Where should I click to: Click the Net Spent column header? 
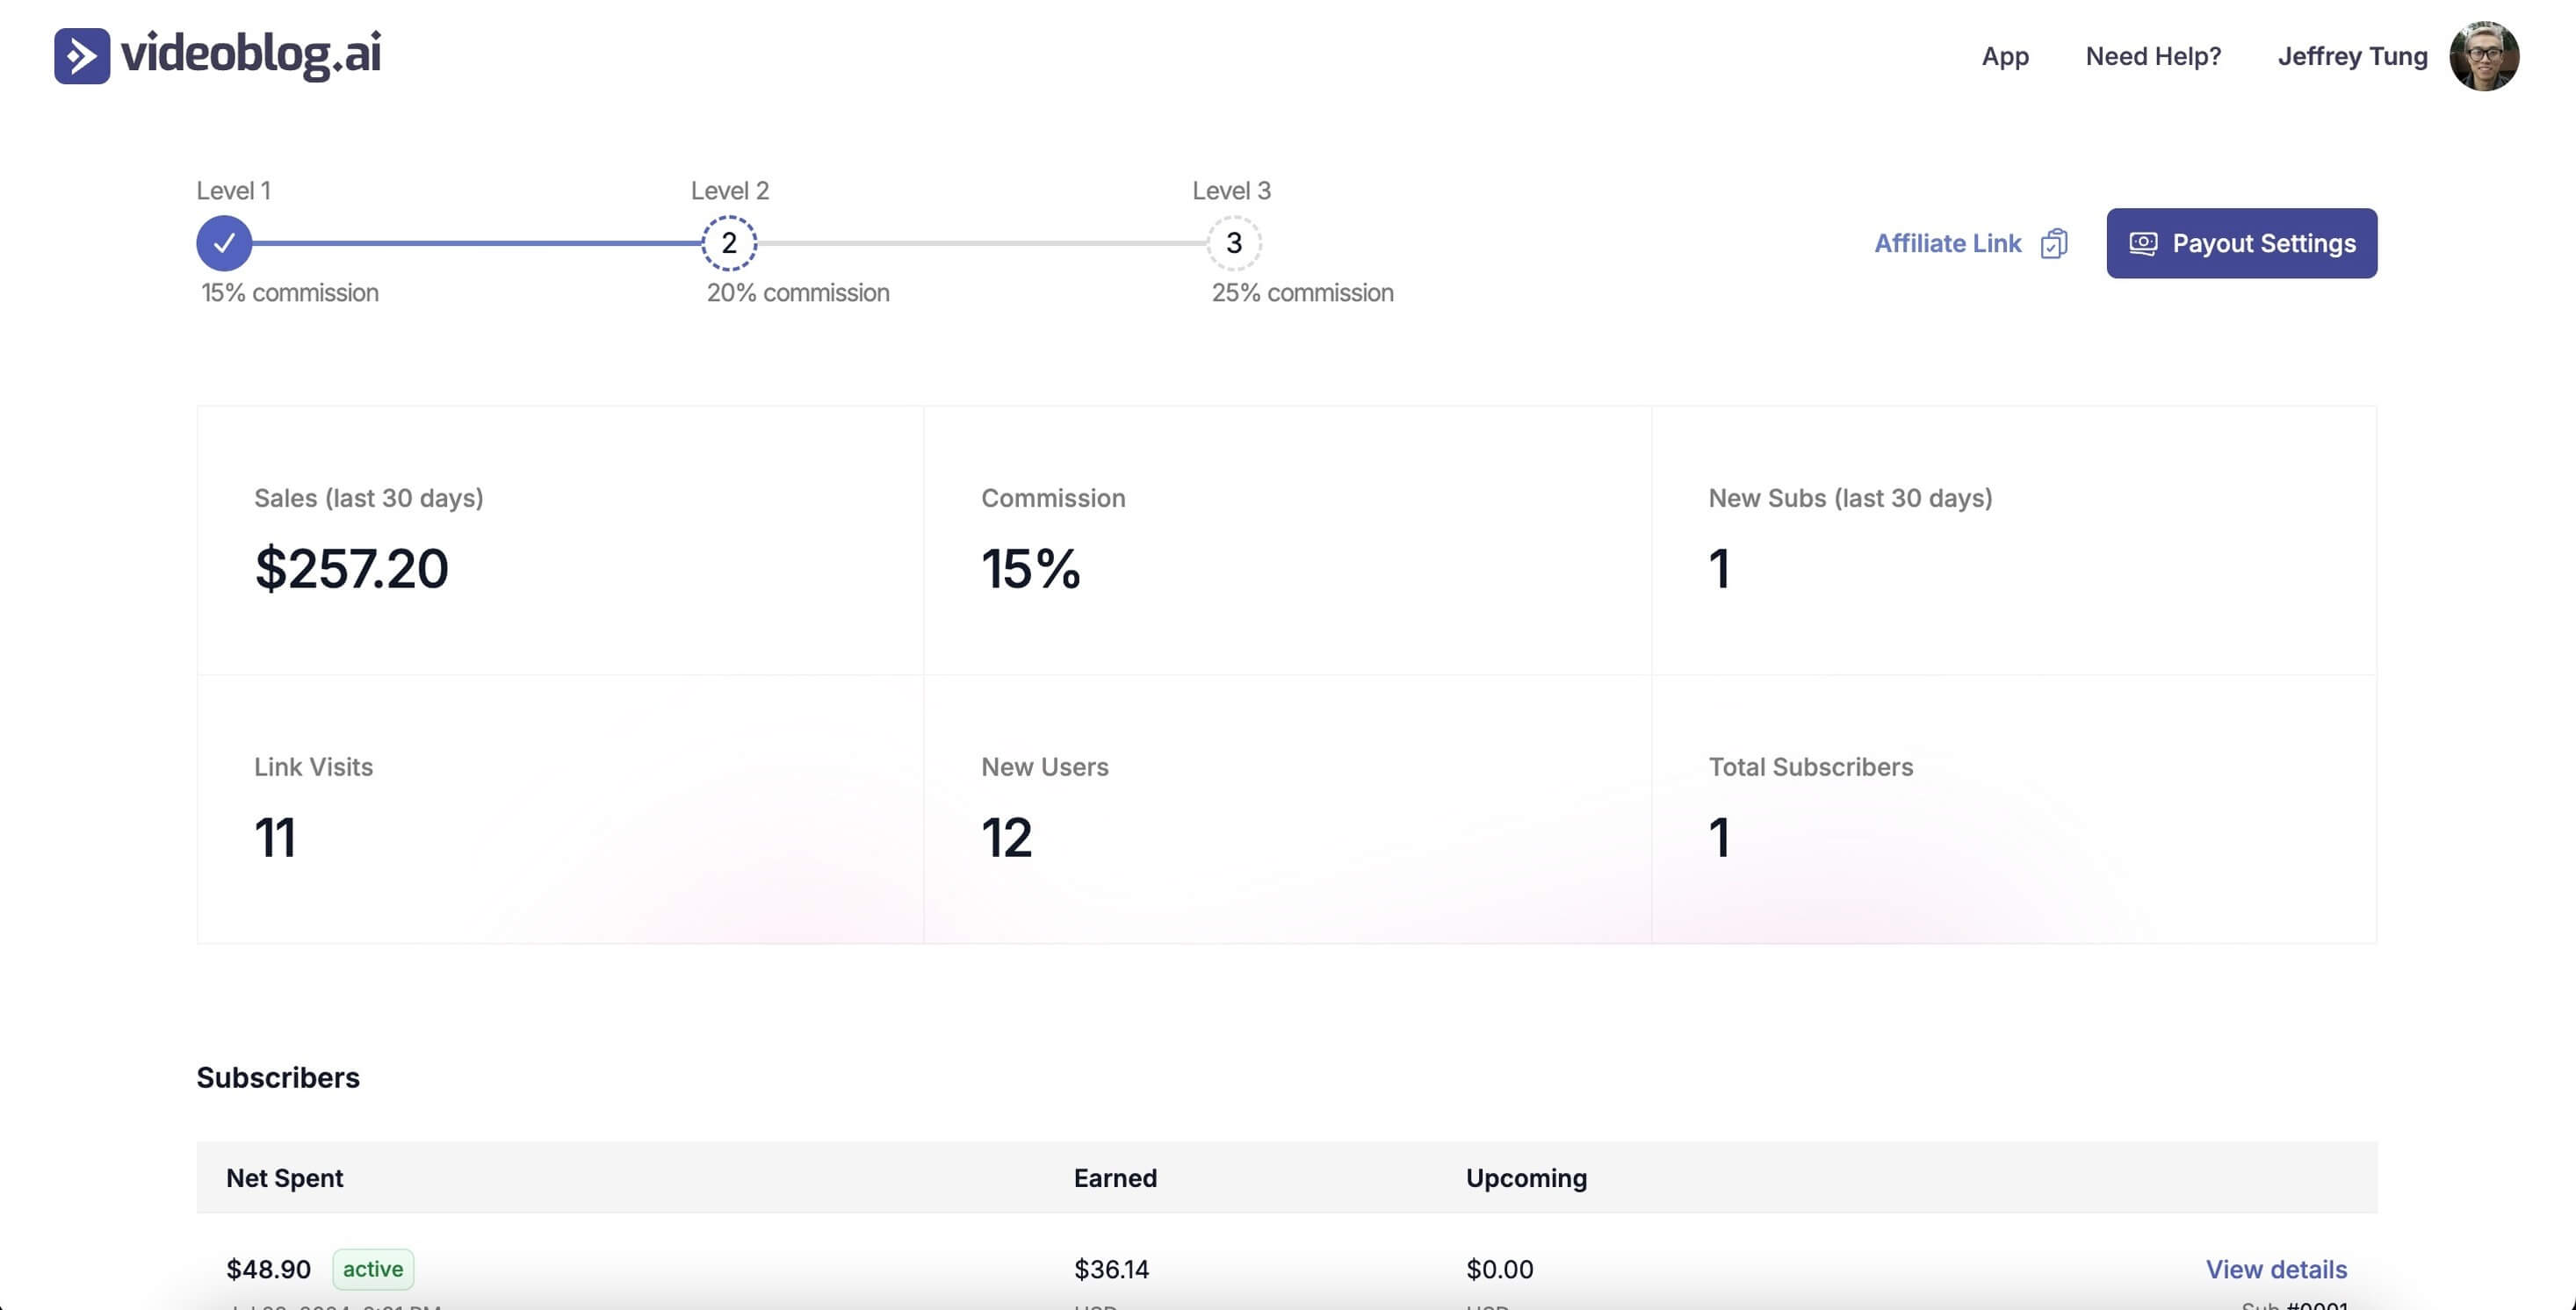pos(285,1178)
